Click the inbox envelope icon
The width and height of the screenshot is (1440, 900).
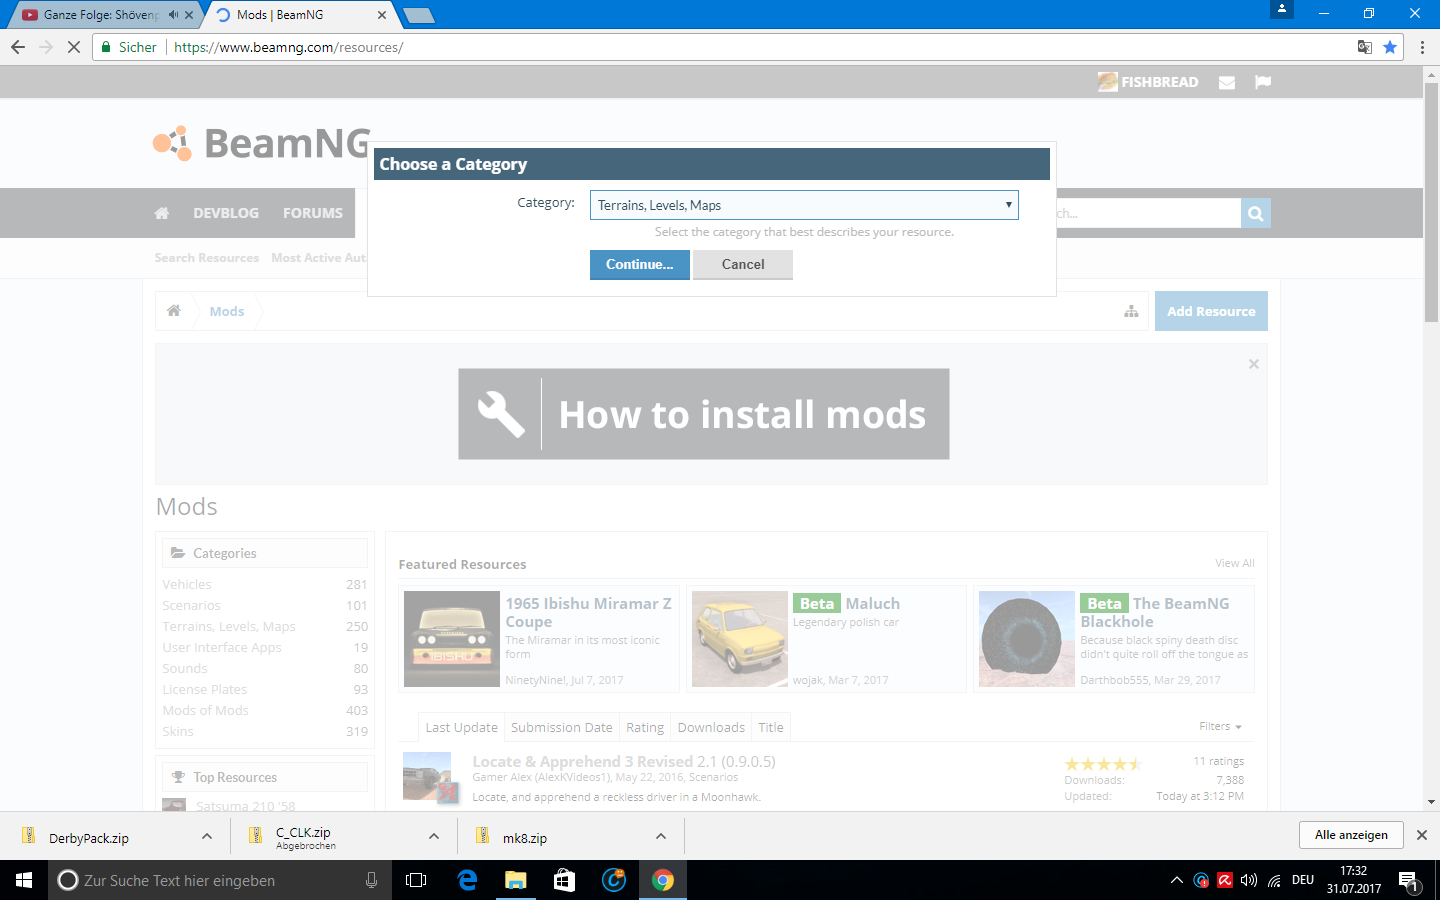coord(1227,82)
